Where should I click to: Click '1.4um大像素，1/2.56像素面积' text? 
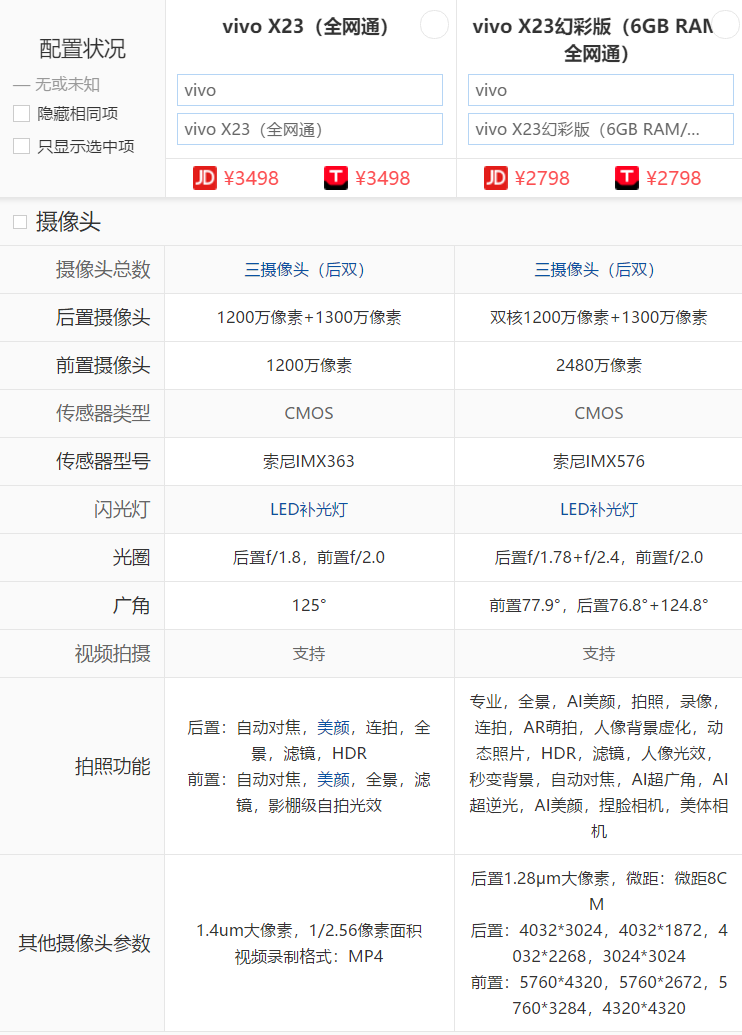[x=309, y=931]
